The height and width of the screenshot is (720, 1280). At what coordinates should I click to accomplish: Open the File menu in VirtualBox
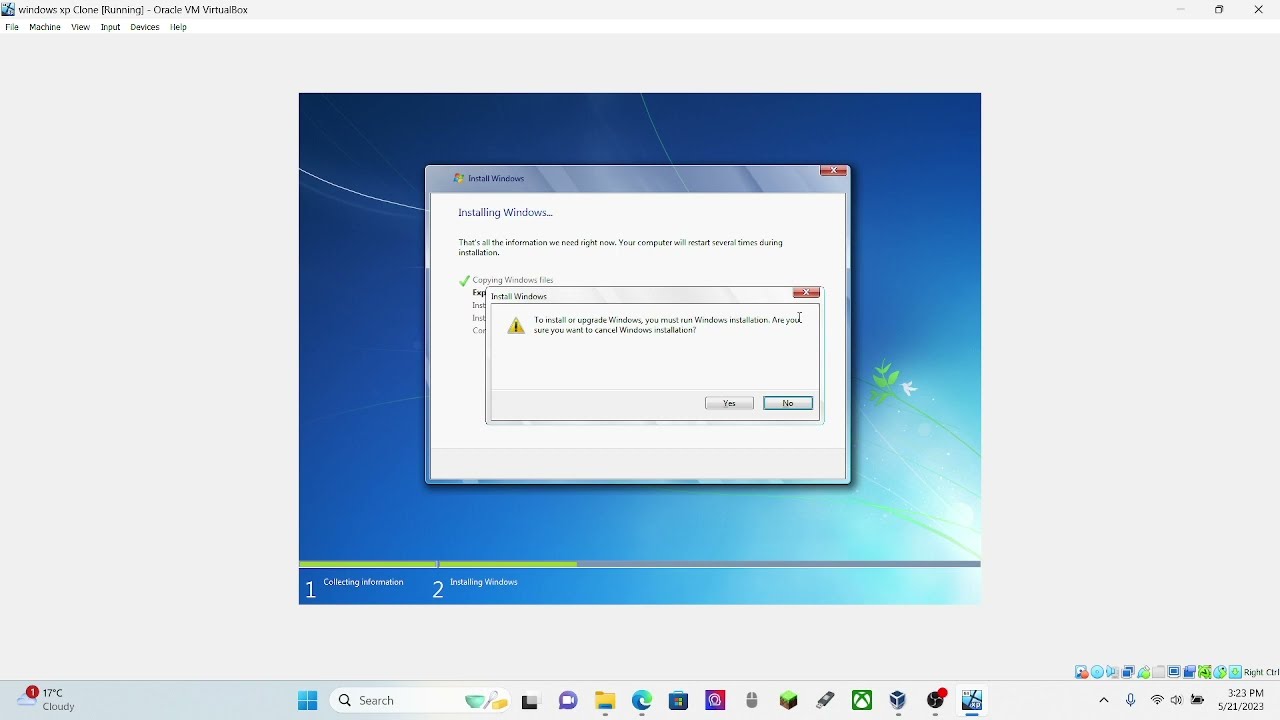(12, 27)
